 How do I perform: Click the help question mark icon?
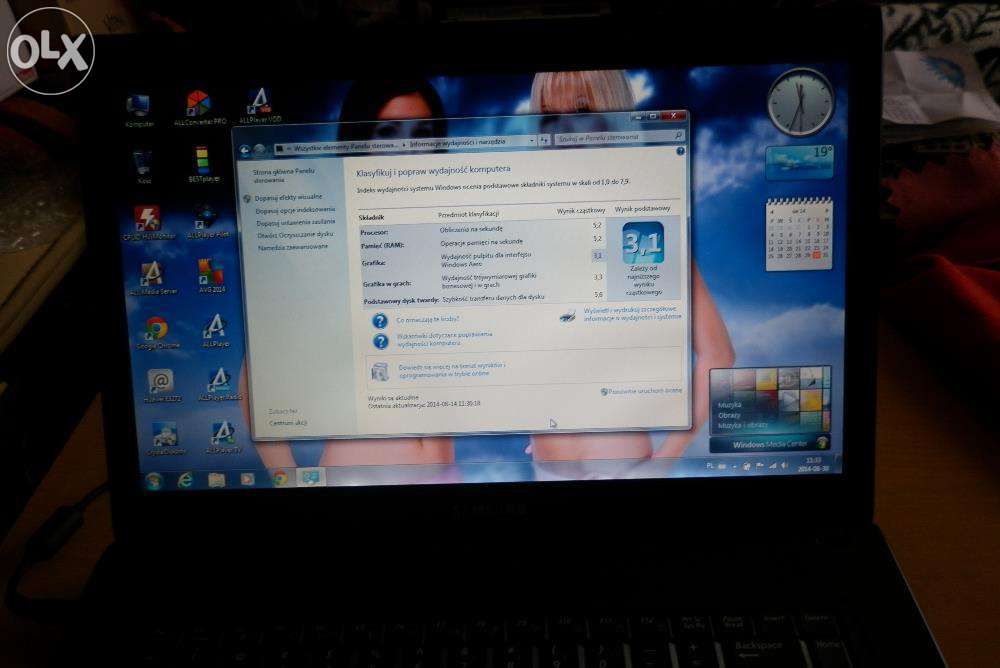point(680,151)
